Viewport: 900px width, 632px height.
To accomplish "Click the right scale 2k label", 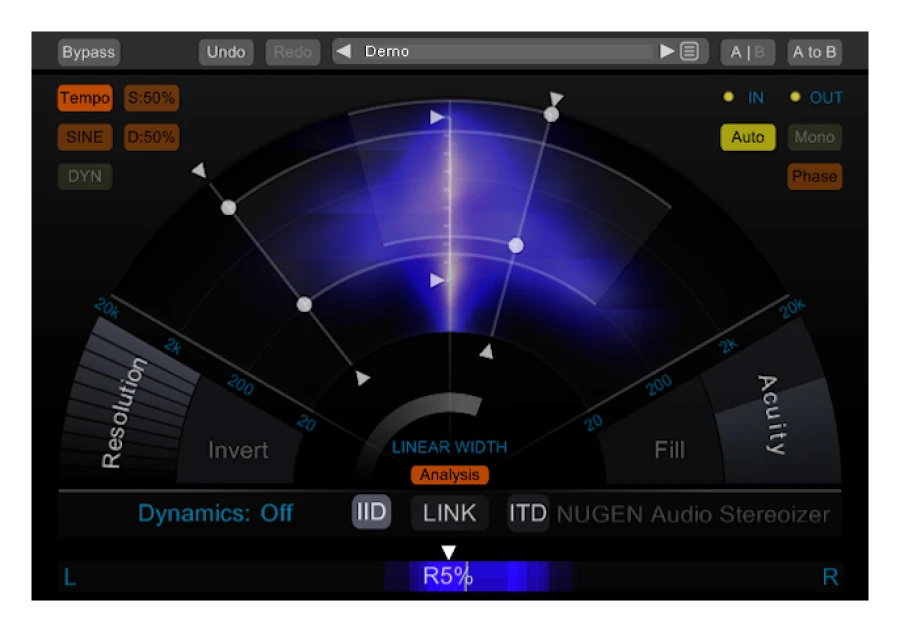I will (728, 346).
